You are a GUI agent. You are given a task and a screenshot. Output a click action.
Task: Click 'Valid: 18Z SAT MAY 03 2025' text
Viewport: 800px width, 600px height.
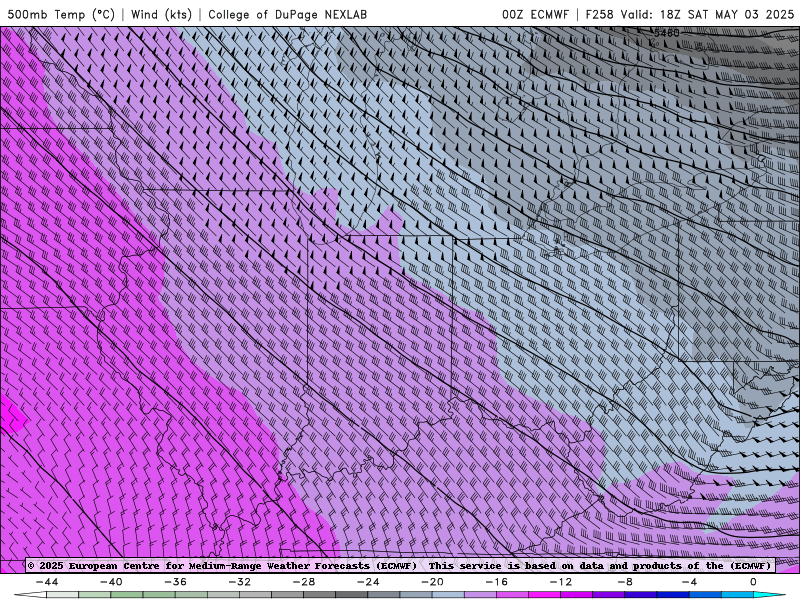[x=707, y=14]
